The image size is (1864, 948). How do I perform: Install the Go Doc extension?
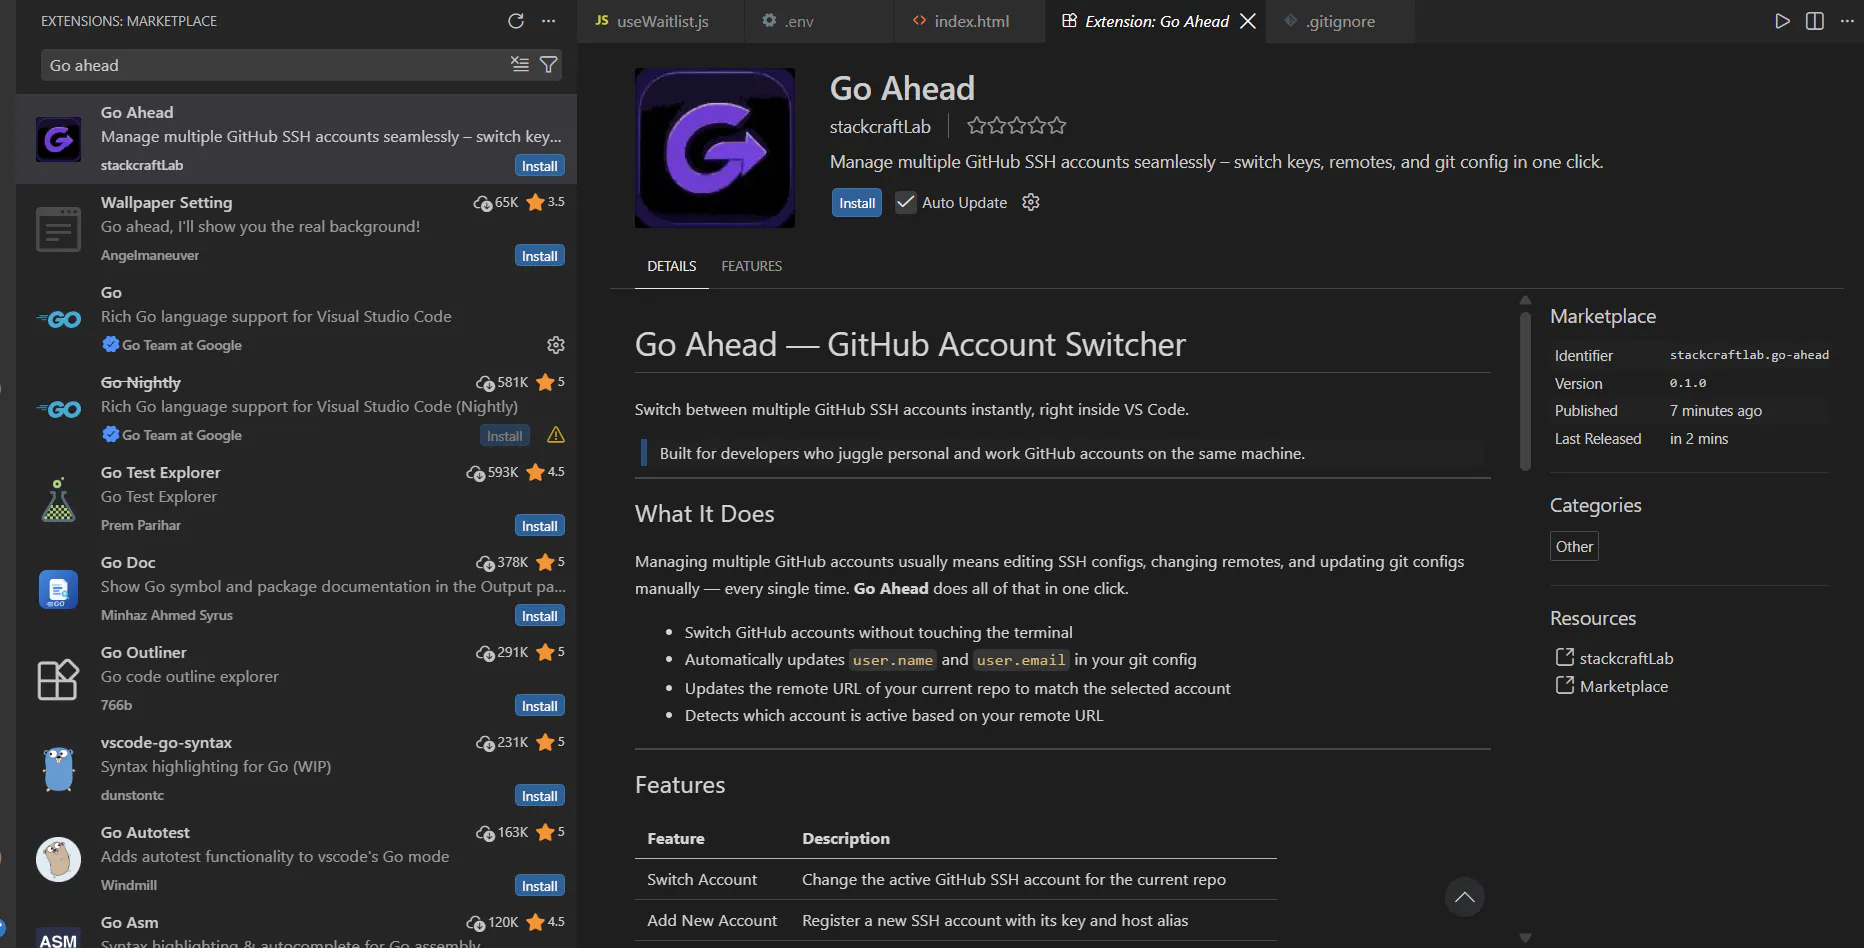coord(540,616)
